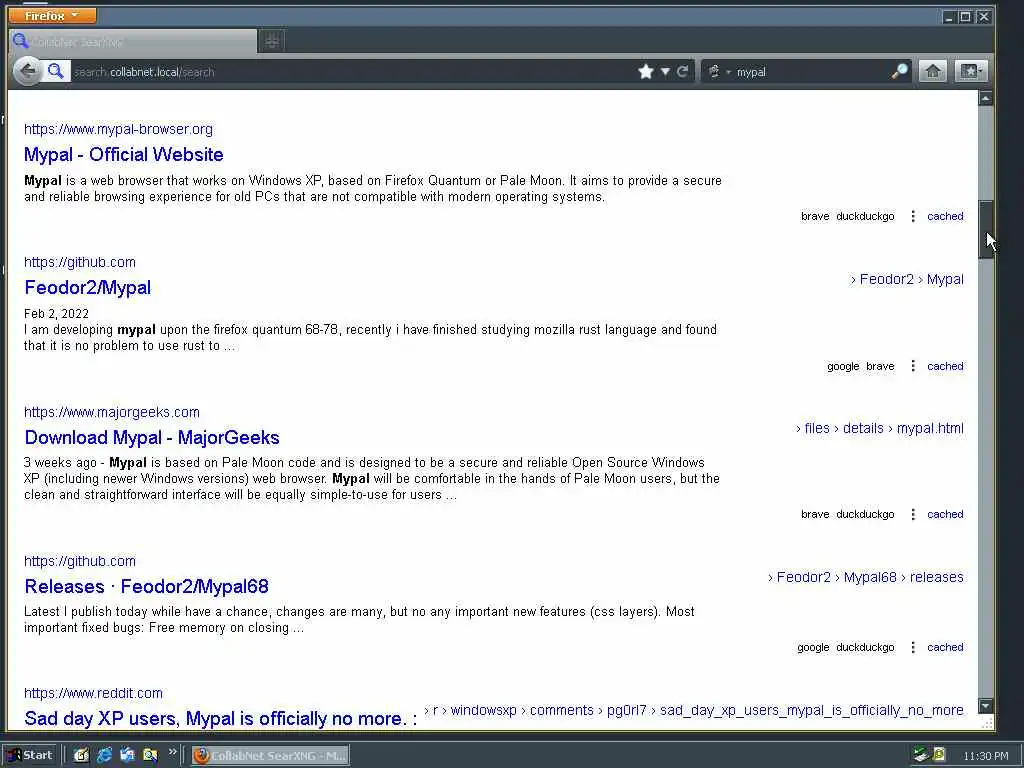Screen dimensions: 1024x768
Task: Open URL history dropdown arrow
Action: tap(665, 72)
